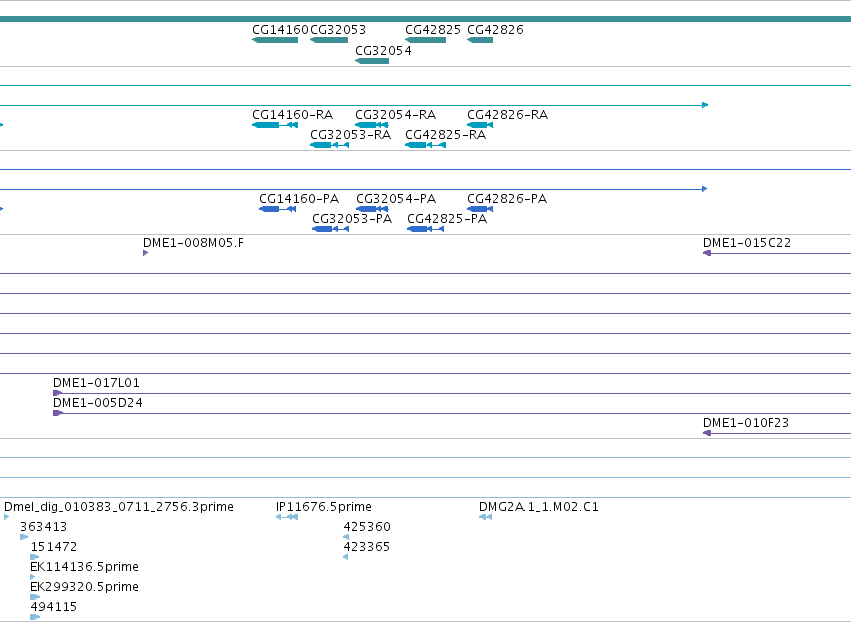Select the DME1-015C22 feature arrowhead
Image resolution: width=851 pixels, height=622 pixels.
click(707, 253)
